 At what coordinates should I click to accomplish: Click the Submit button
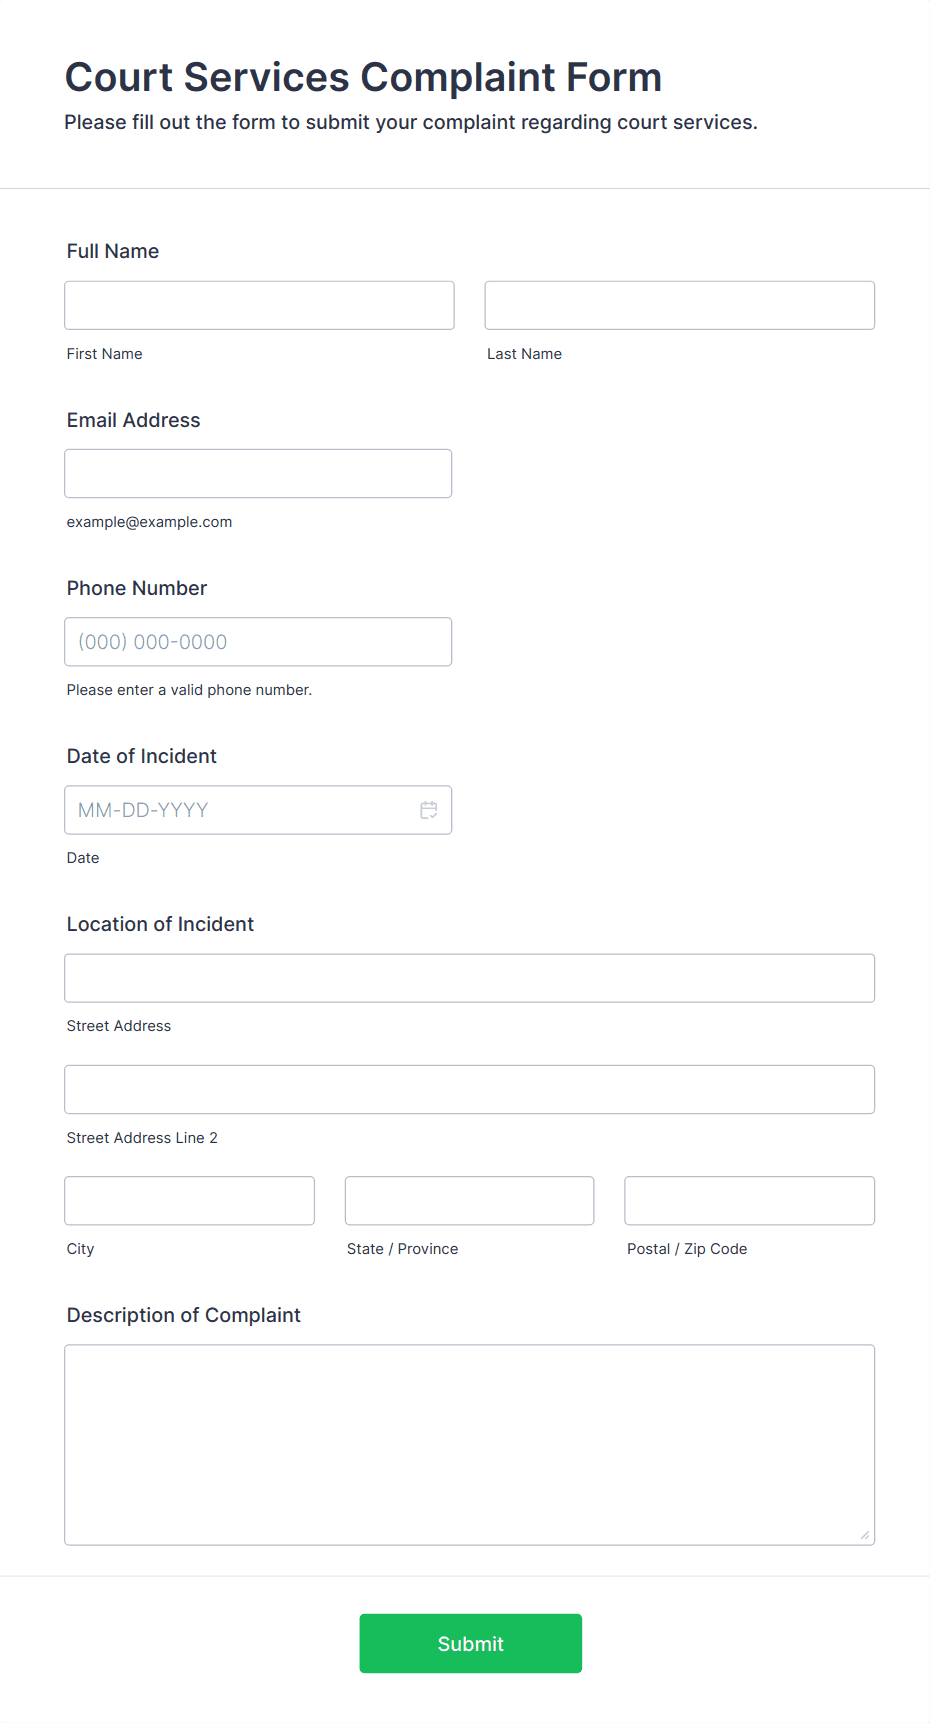471,1643
